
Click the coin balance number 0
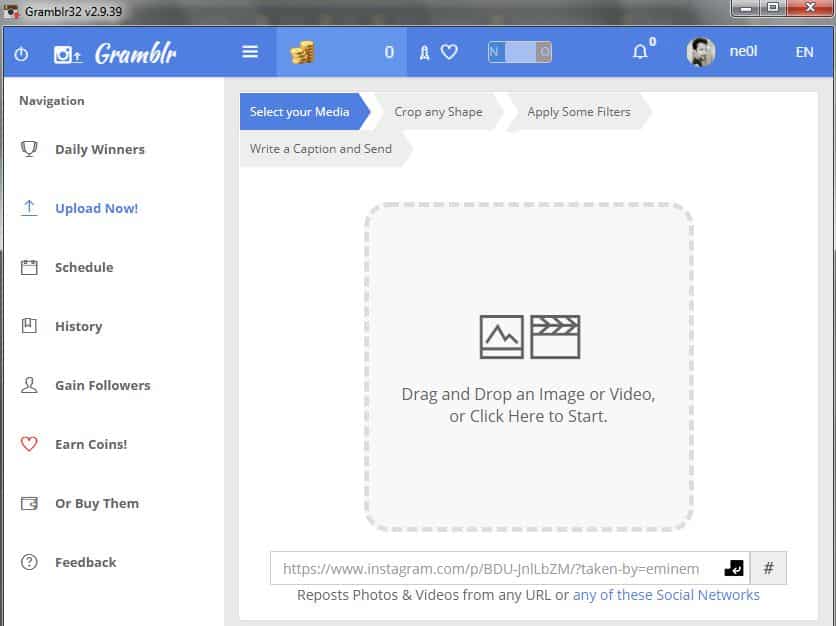coord(389,52)
